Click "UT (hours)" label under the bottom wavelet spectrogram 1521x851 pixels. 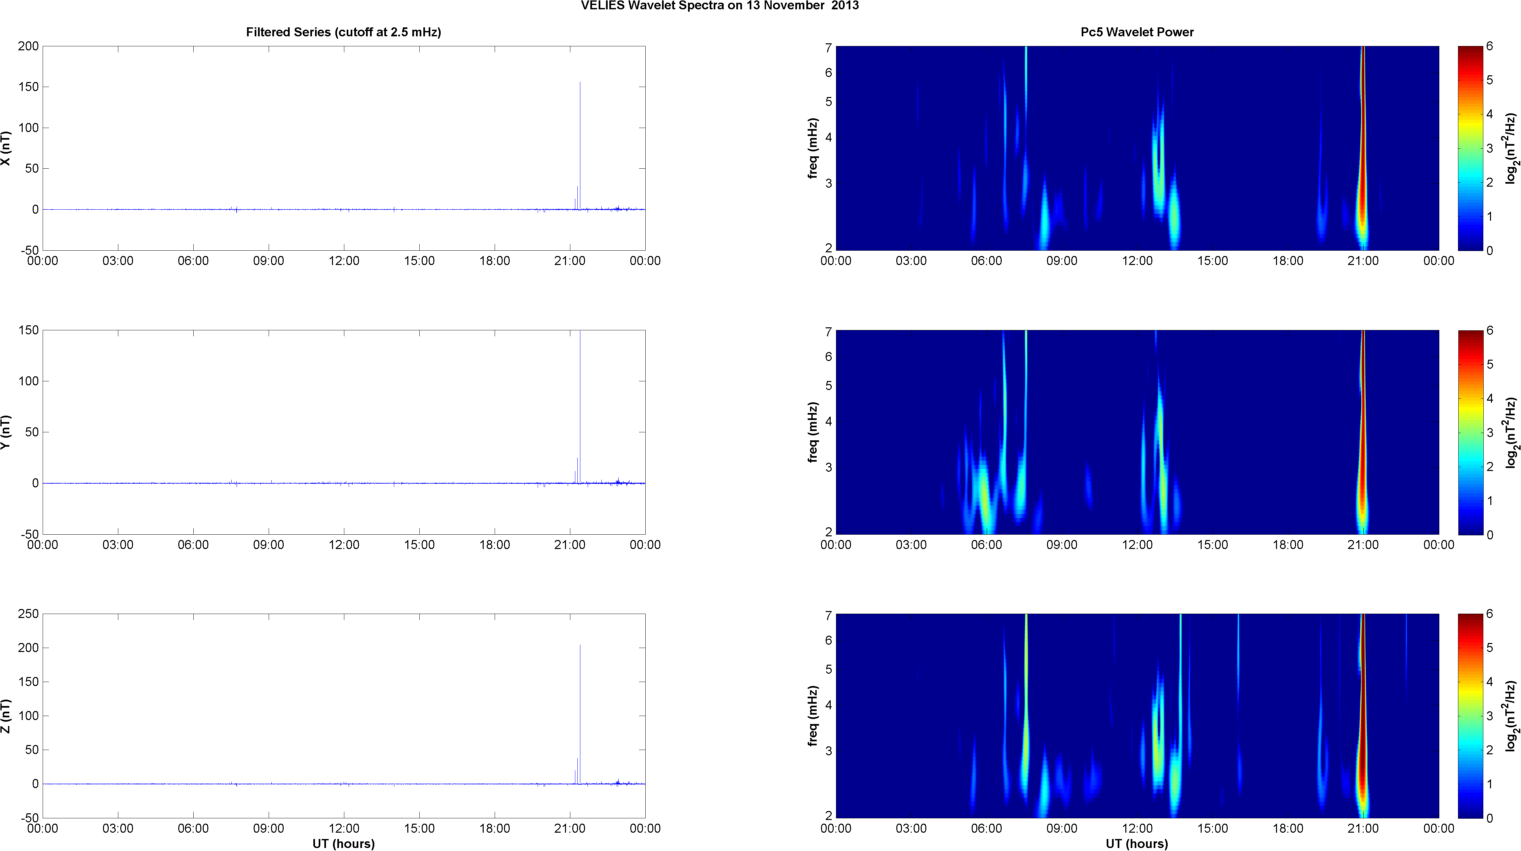click(1137, 843)
